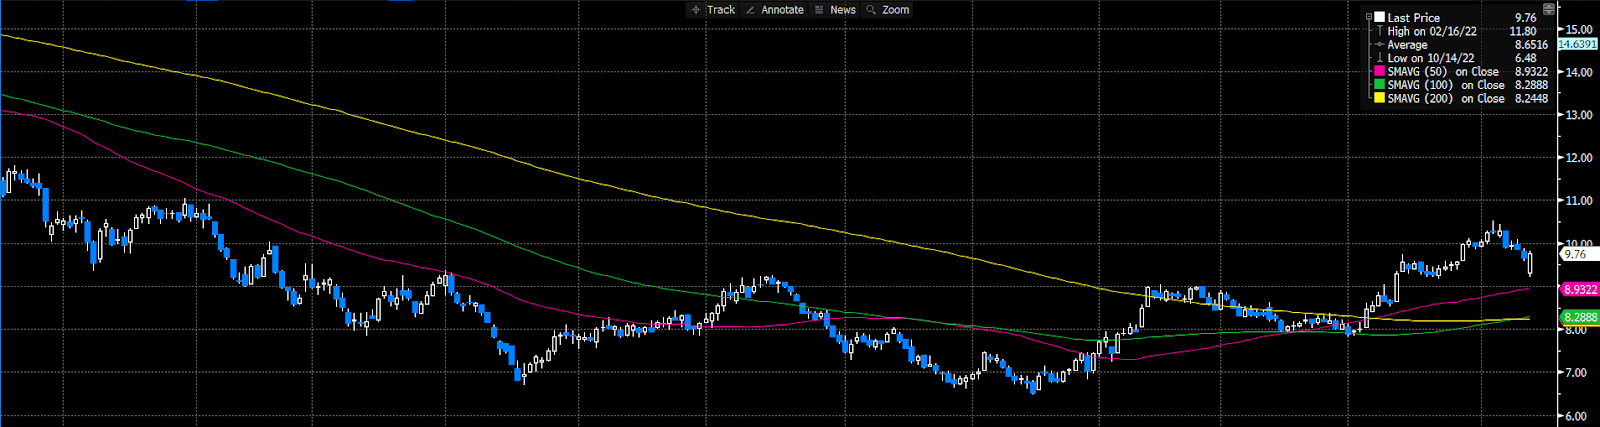Click the Low marker icon in legend
This screenshot has height=427, width=1600.
coord(1380,58)
